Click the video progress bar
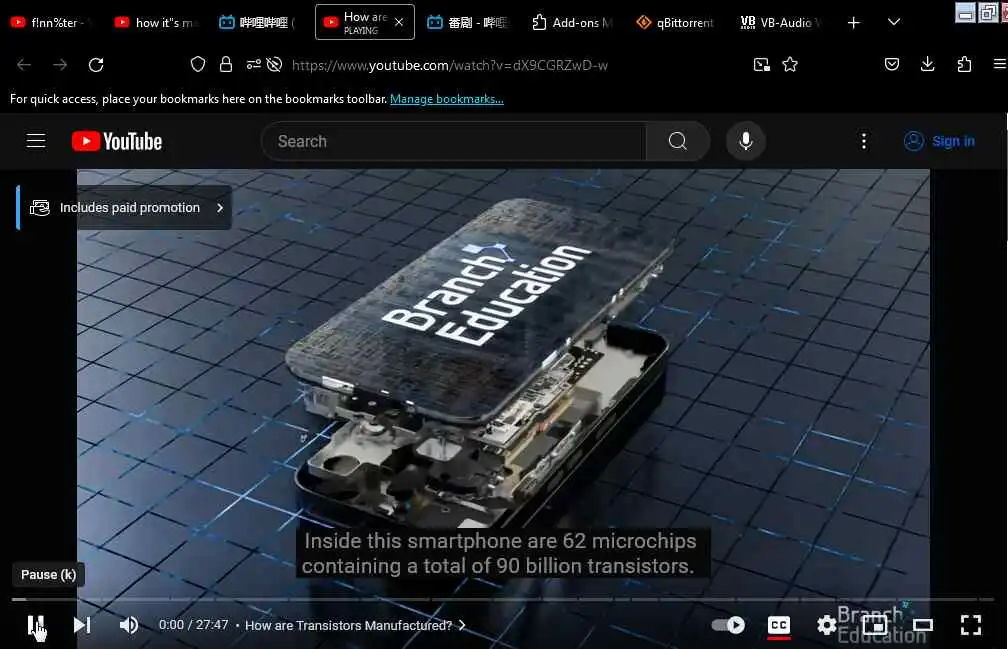1008x649 pixels. click(503, 599)
